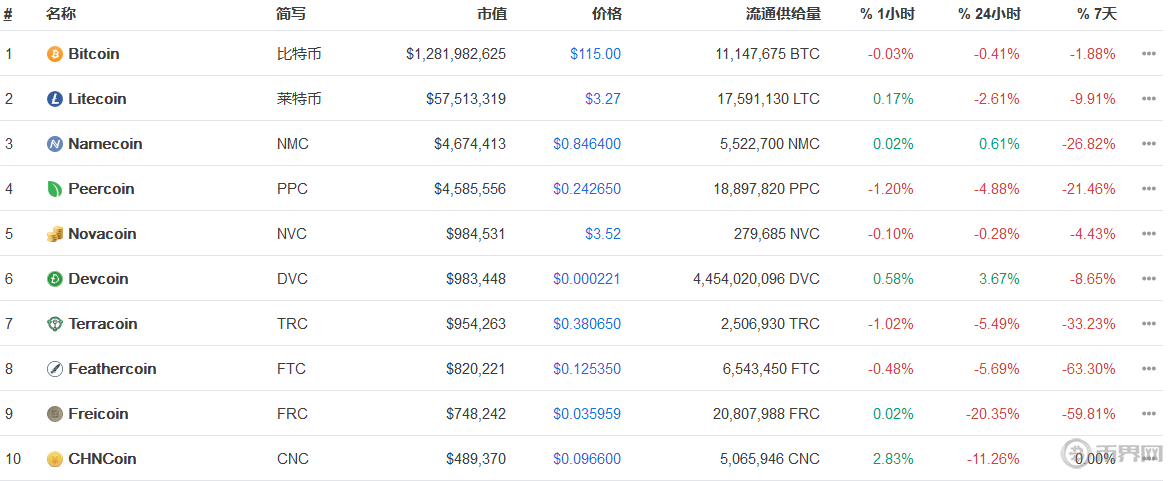Click the Novacoin price $3.52 link
Viewport: 1174px width, 481px height.
(x=603, y=234)
